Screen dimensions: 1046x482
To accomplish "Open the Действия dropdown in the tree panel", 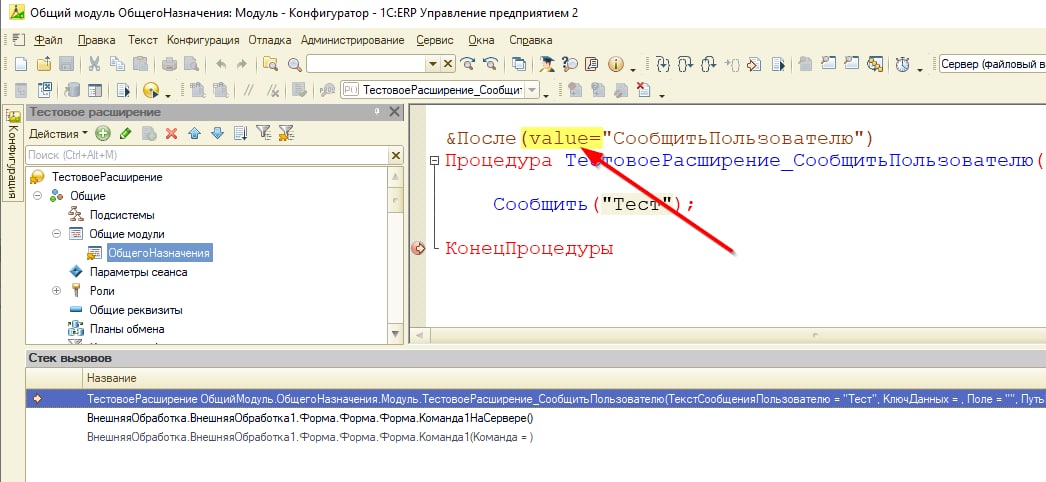I will click(x=58, y=133).
